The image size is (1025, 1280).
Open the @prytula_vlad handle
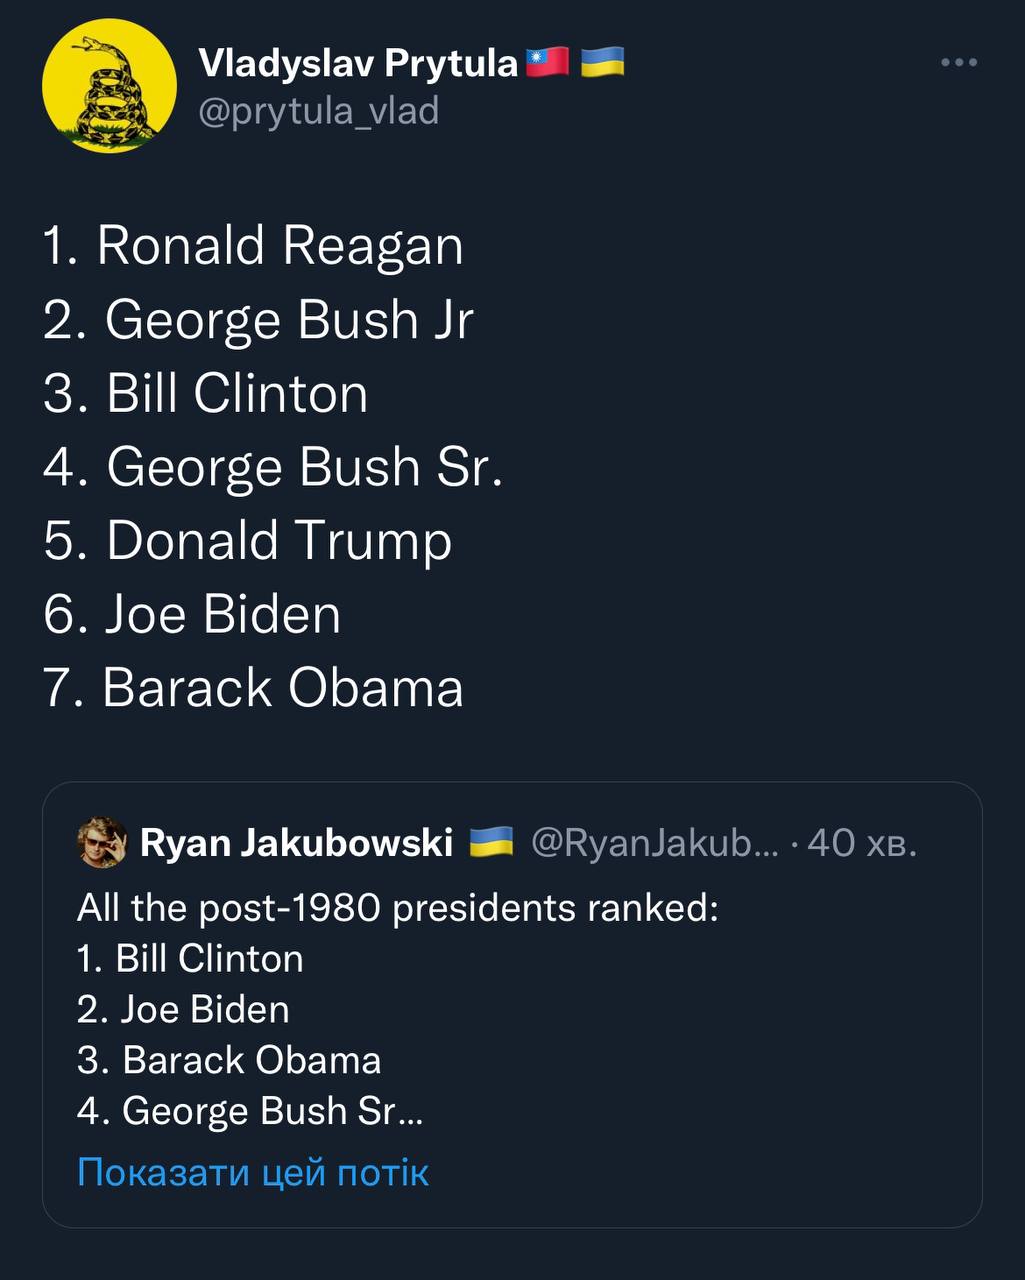click(x=318, y=110)
